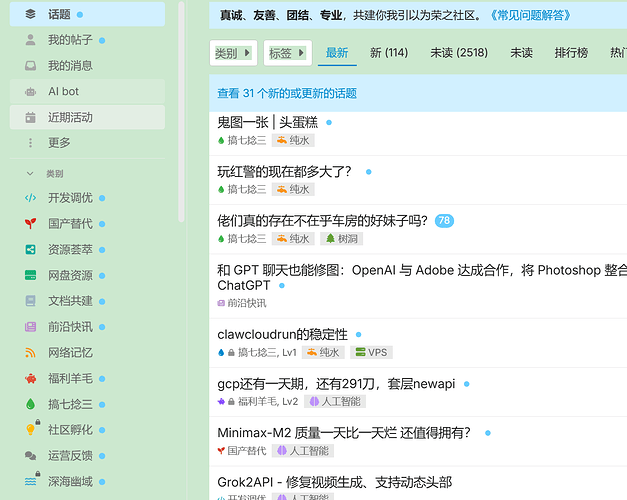
Task: Click 人工智能 tag under Minimax-M2 topic
Action: (x=303, y=451)
